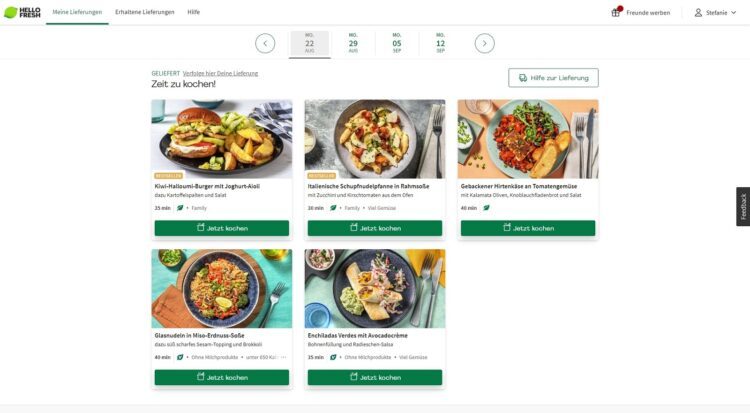Open the Erhaltene Lieferungen tab
The image size is (750, 413).
[144, 12]
